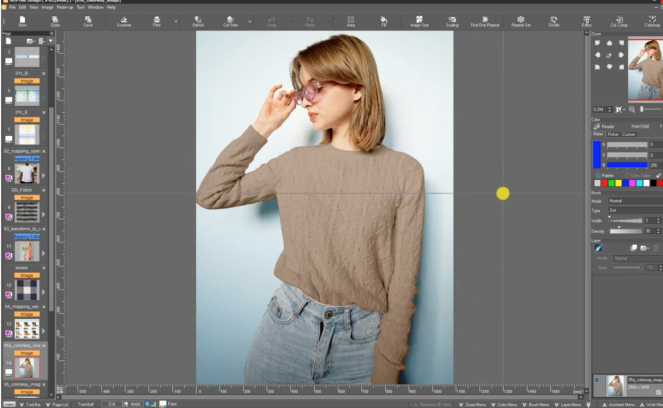This screenshot has height=408, width=663.
Task: Create a new document with New
Action: [x=22, y=22]
